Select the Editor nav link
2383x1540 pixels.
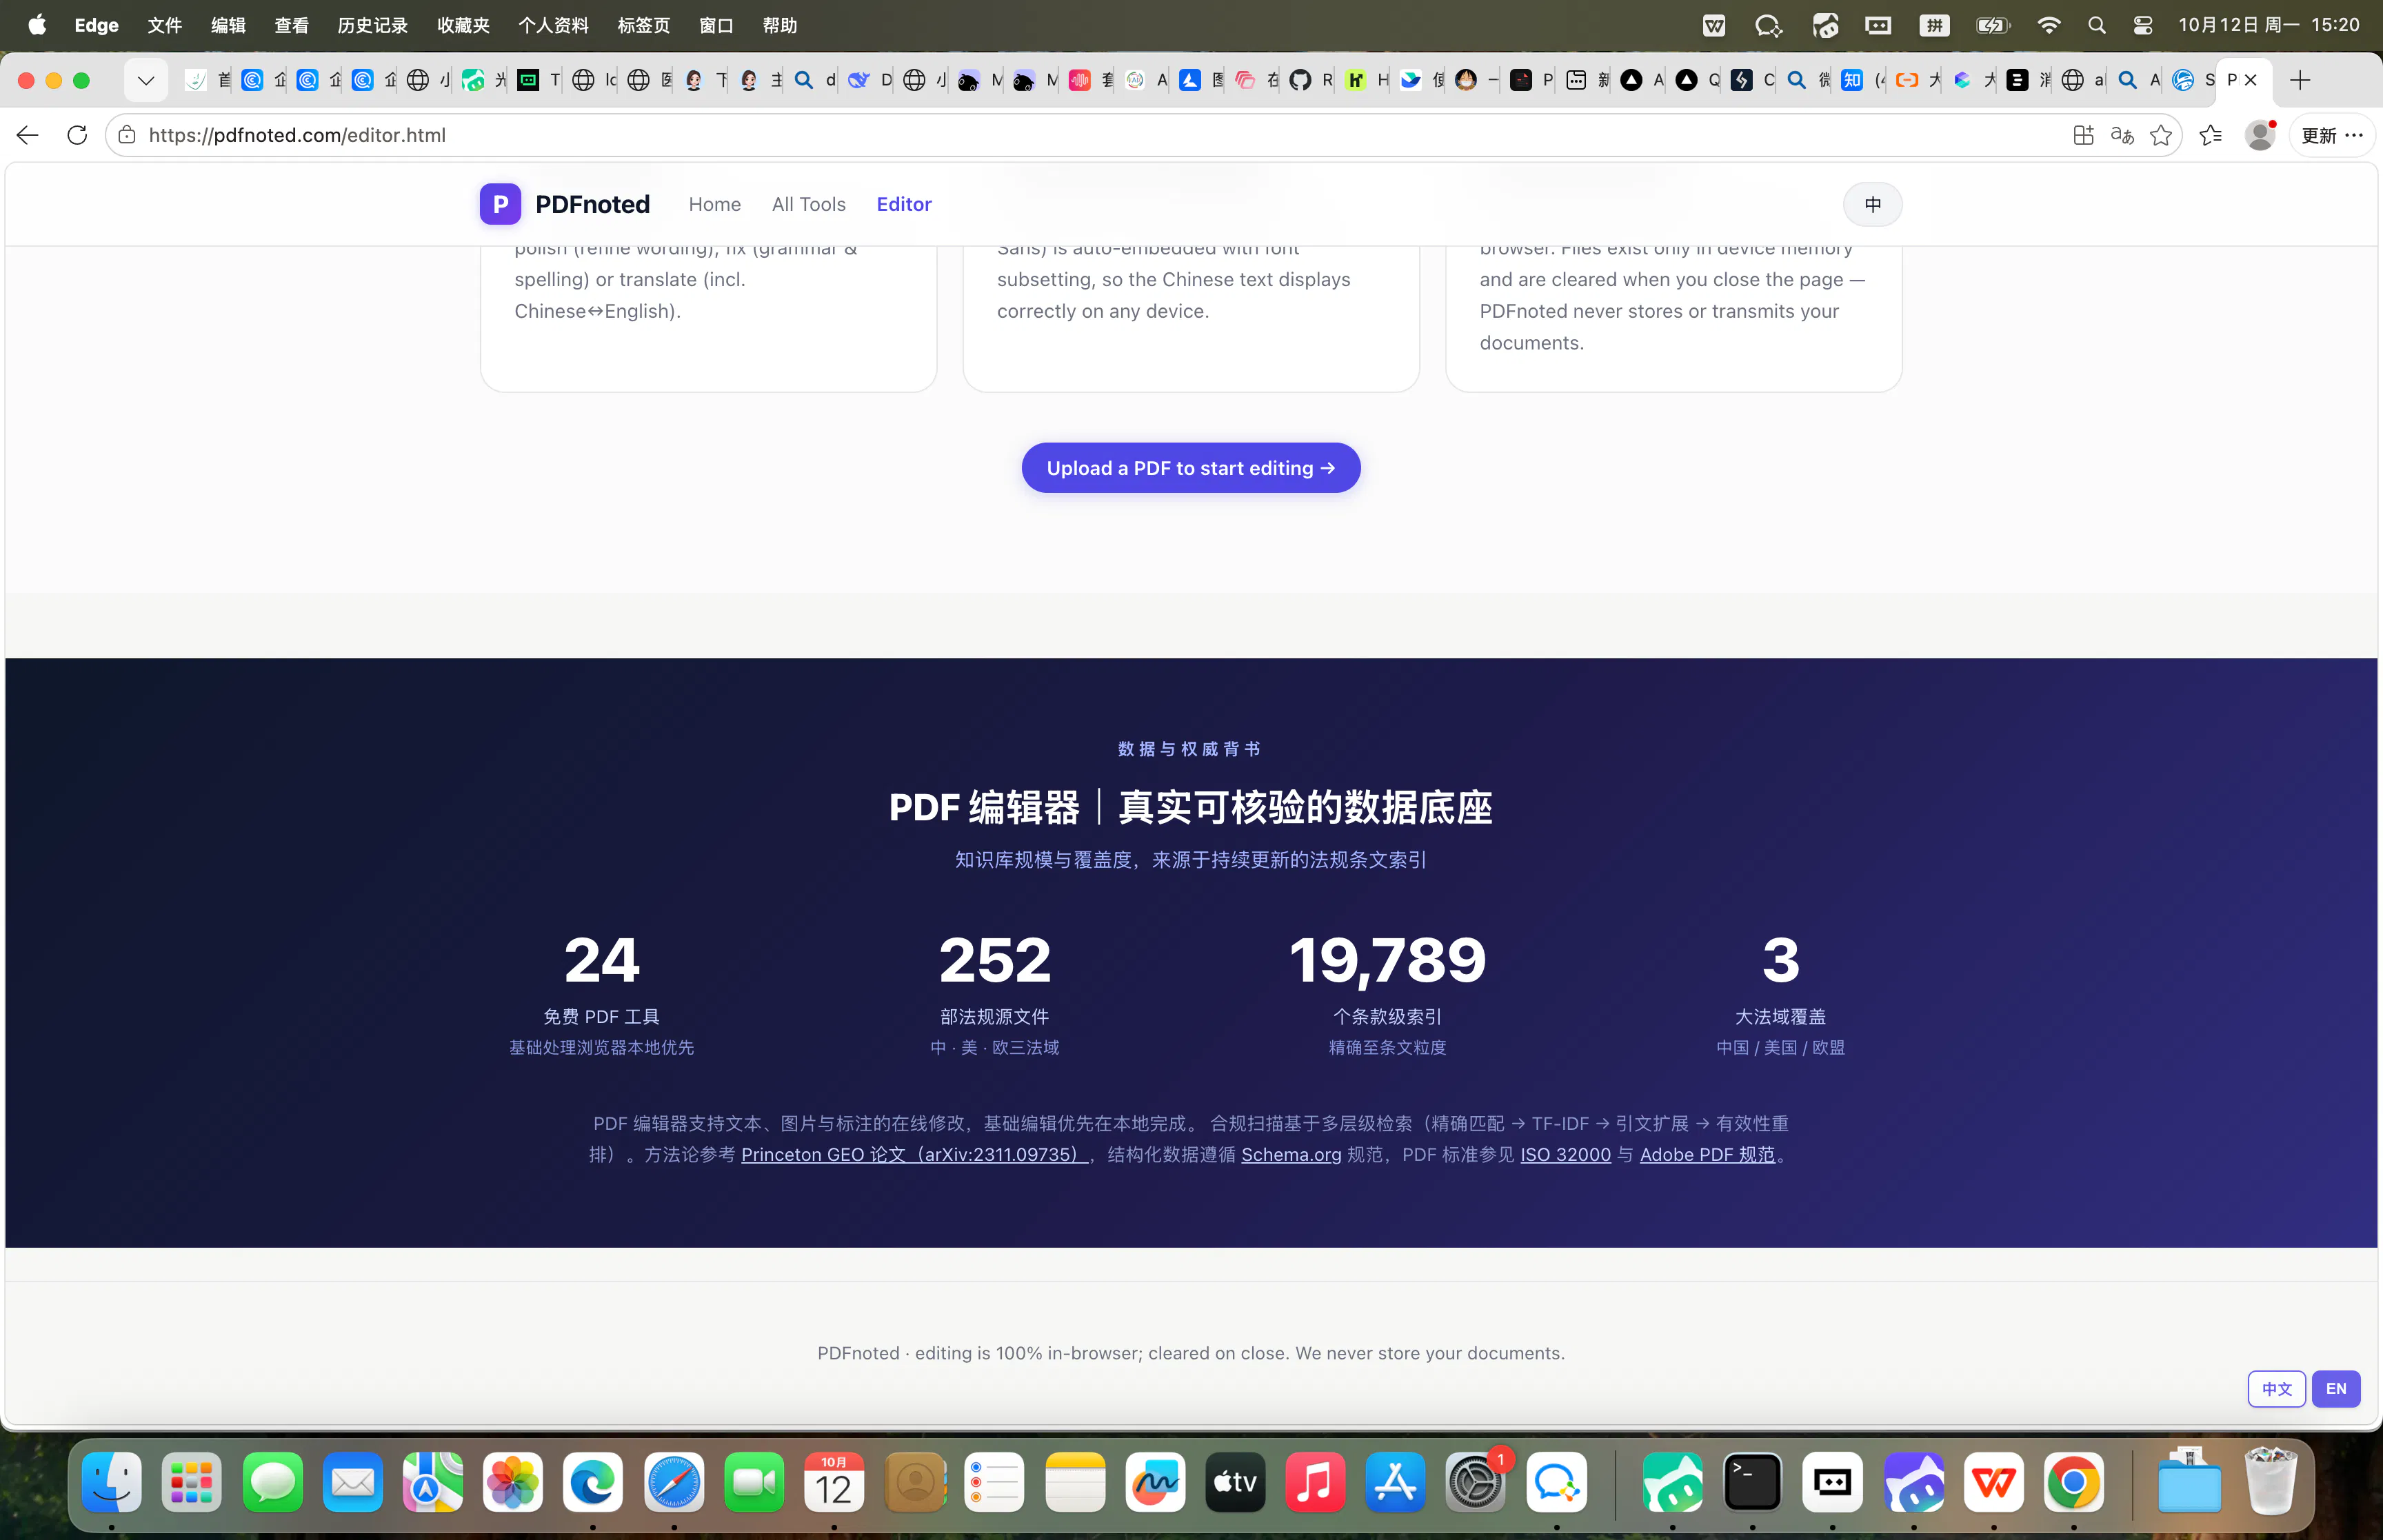point(903,204)
